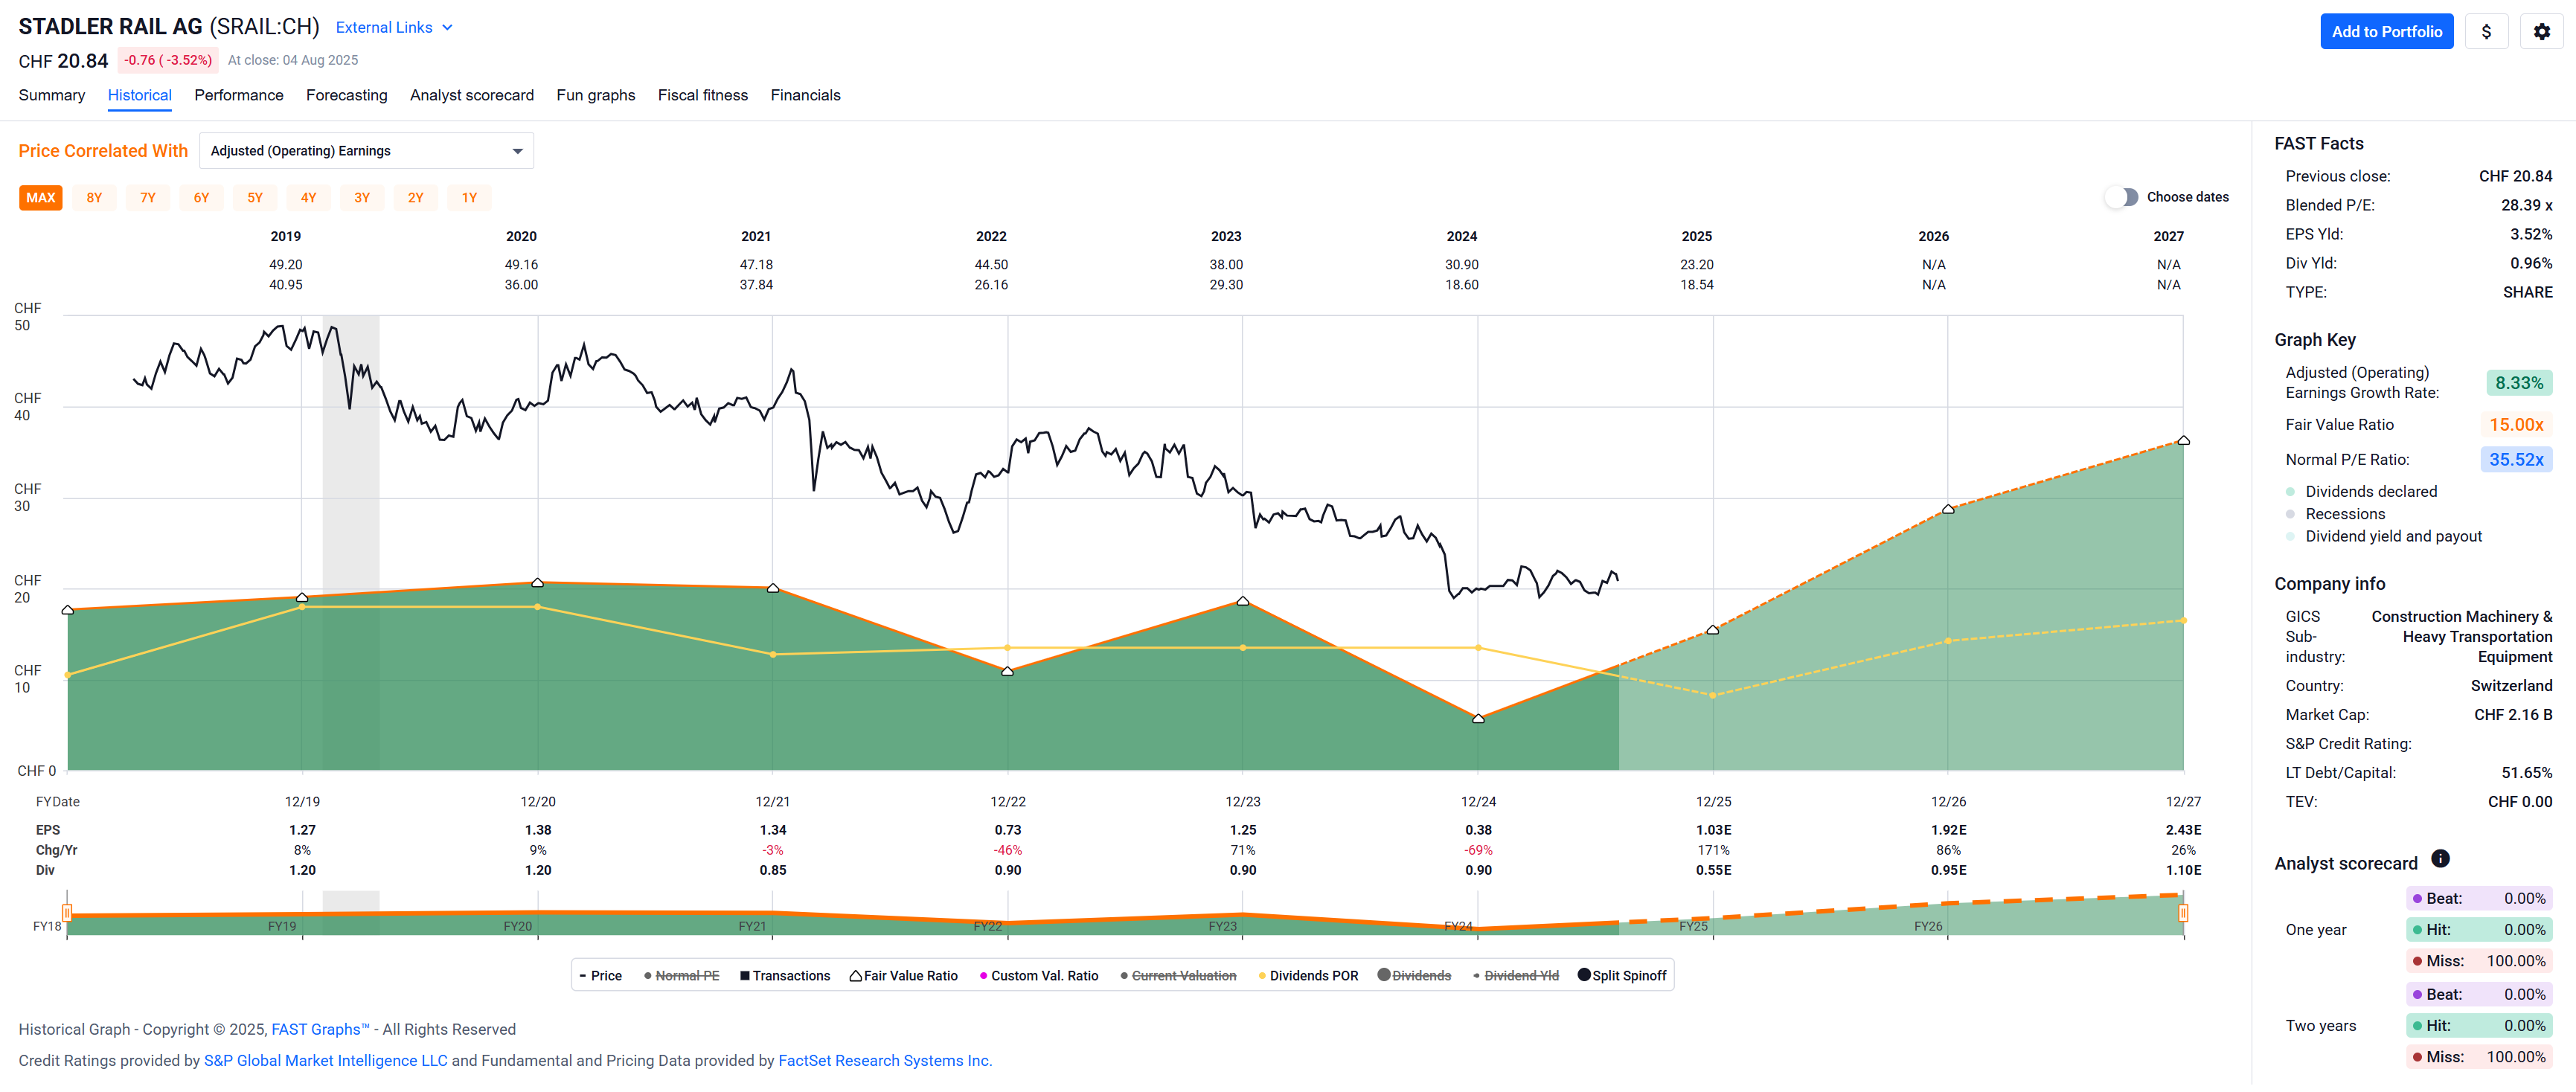This screenshot has height=1092, width=2576.
Task: Click the 12/24 fair value triangle marker
Action: point(1478,719)
